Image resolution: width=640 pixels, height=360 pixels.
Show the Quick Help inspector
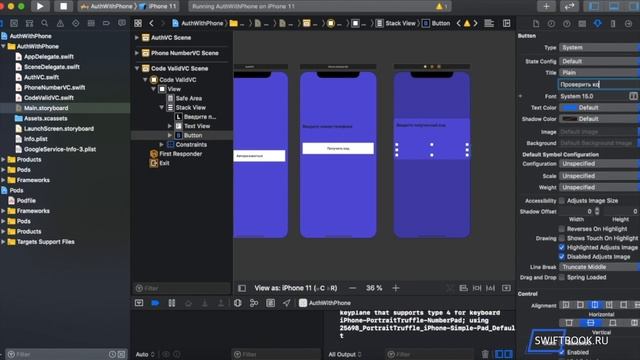click(567, 24)
